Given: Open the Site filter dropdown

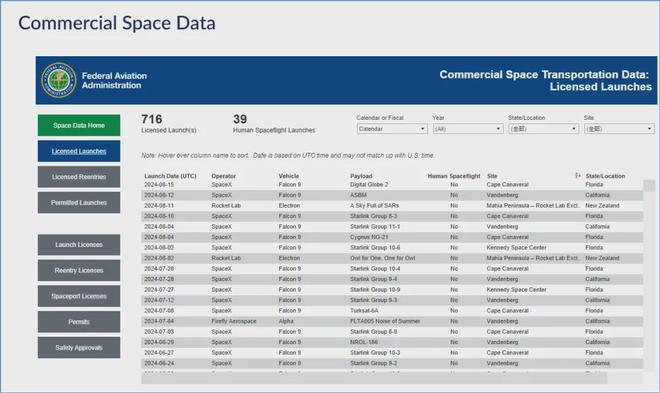Looking at the screenshot, I should [x=619, y=129].
